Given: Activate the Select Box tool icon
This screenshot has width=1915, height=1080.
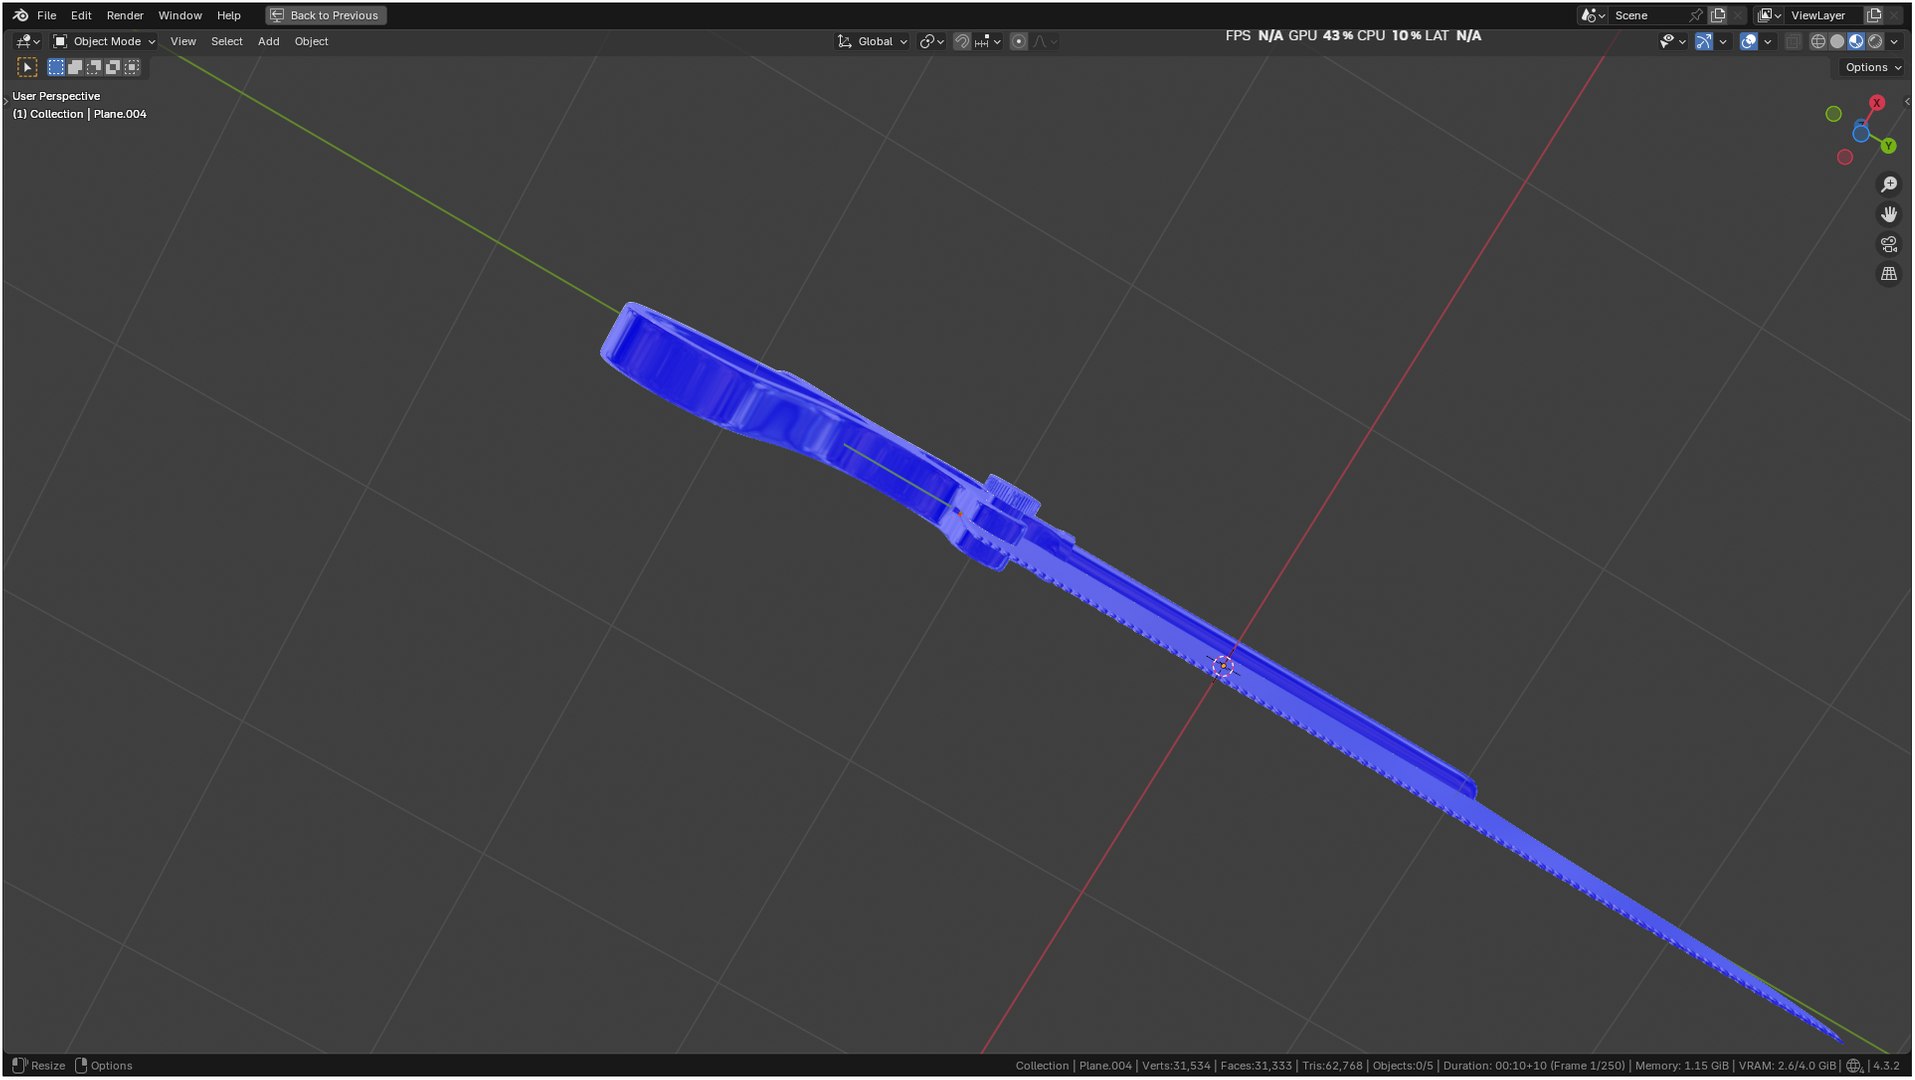Looking at the screenshot, I should 27,67.
